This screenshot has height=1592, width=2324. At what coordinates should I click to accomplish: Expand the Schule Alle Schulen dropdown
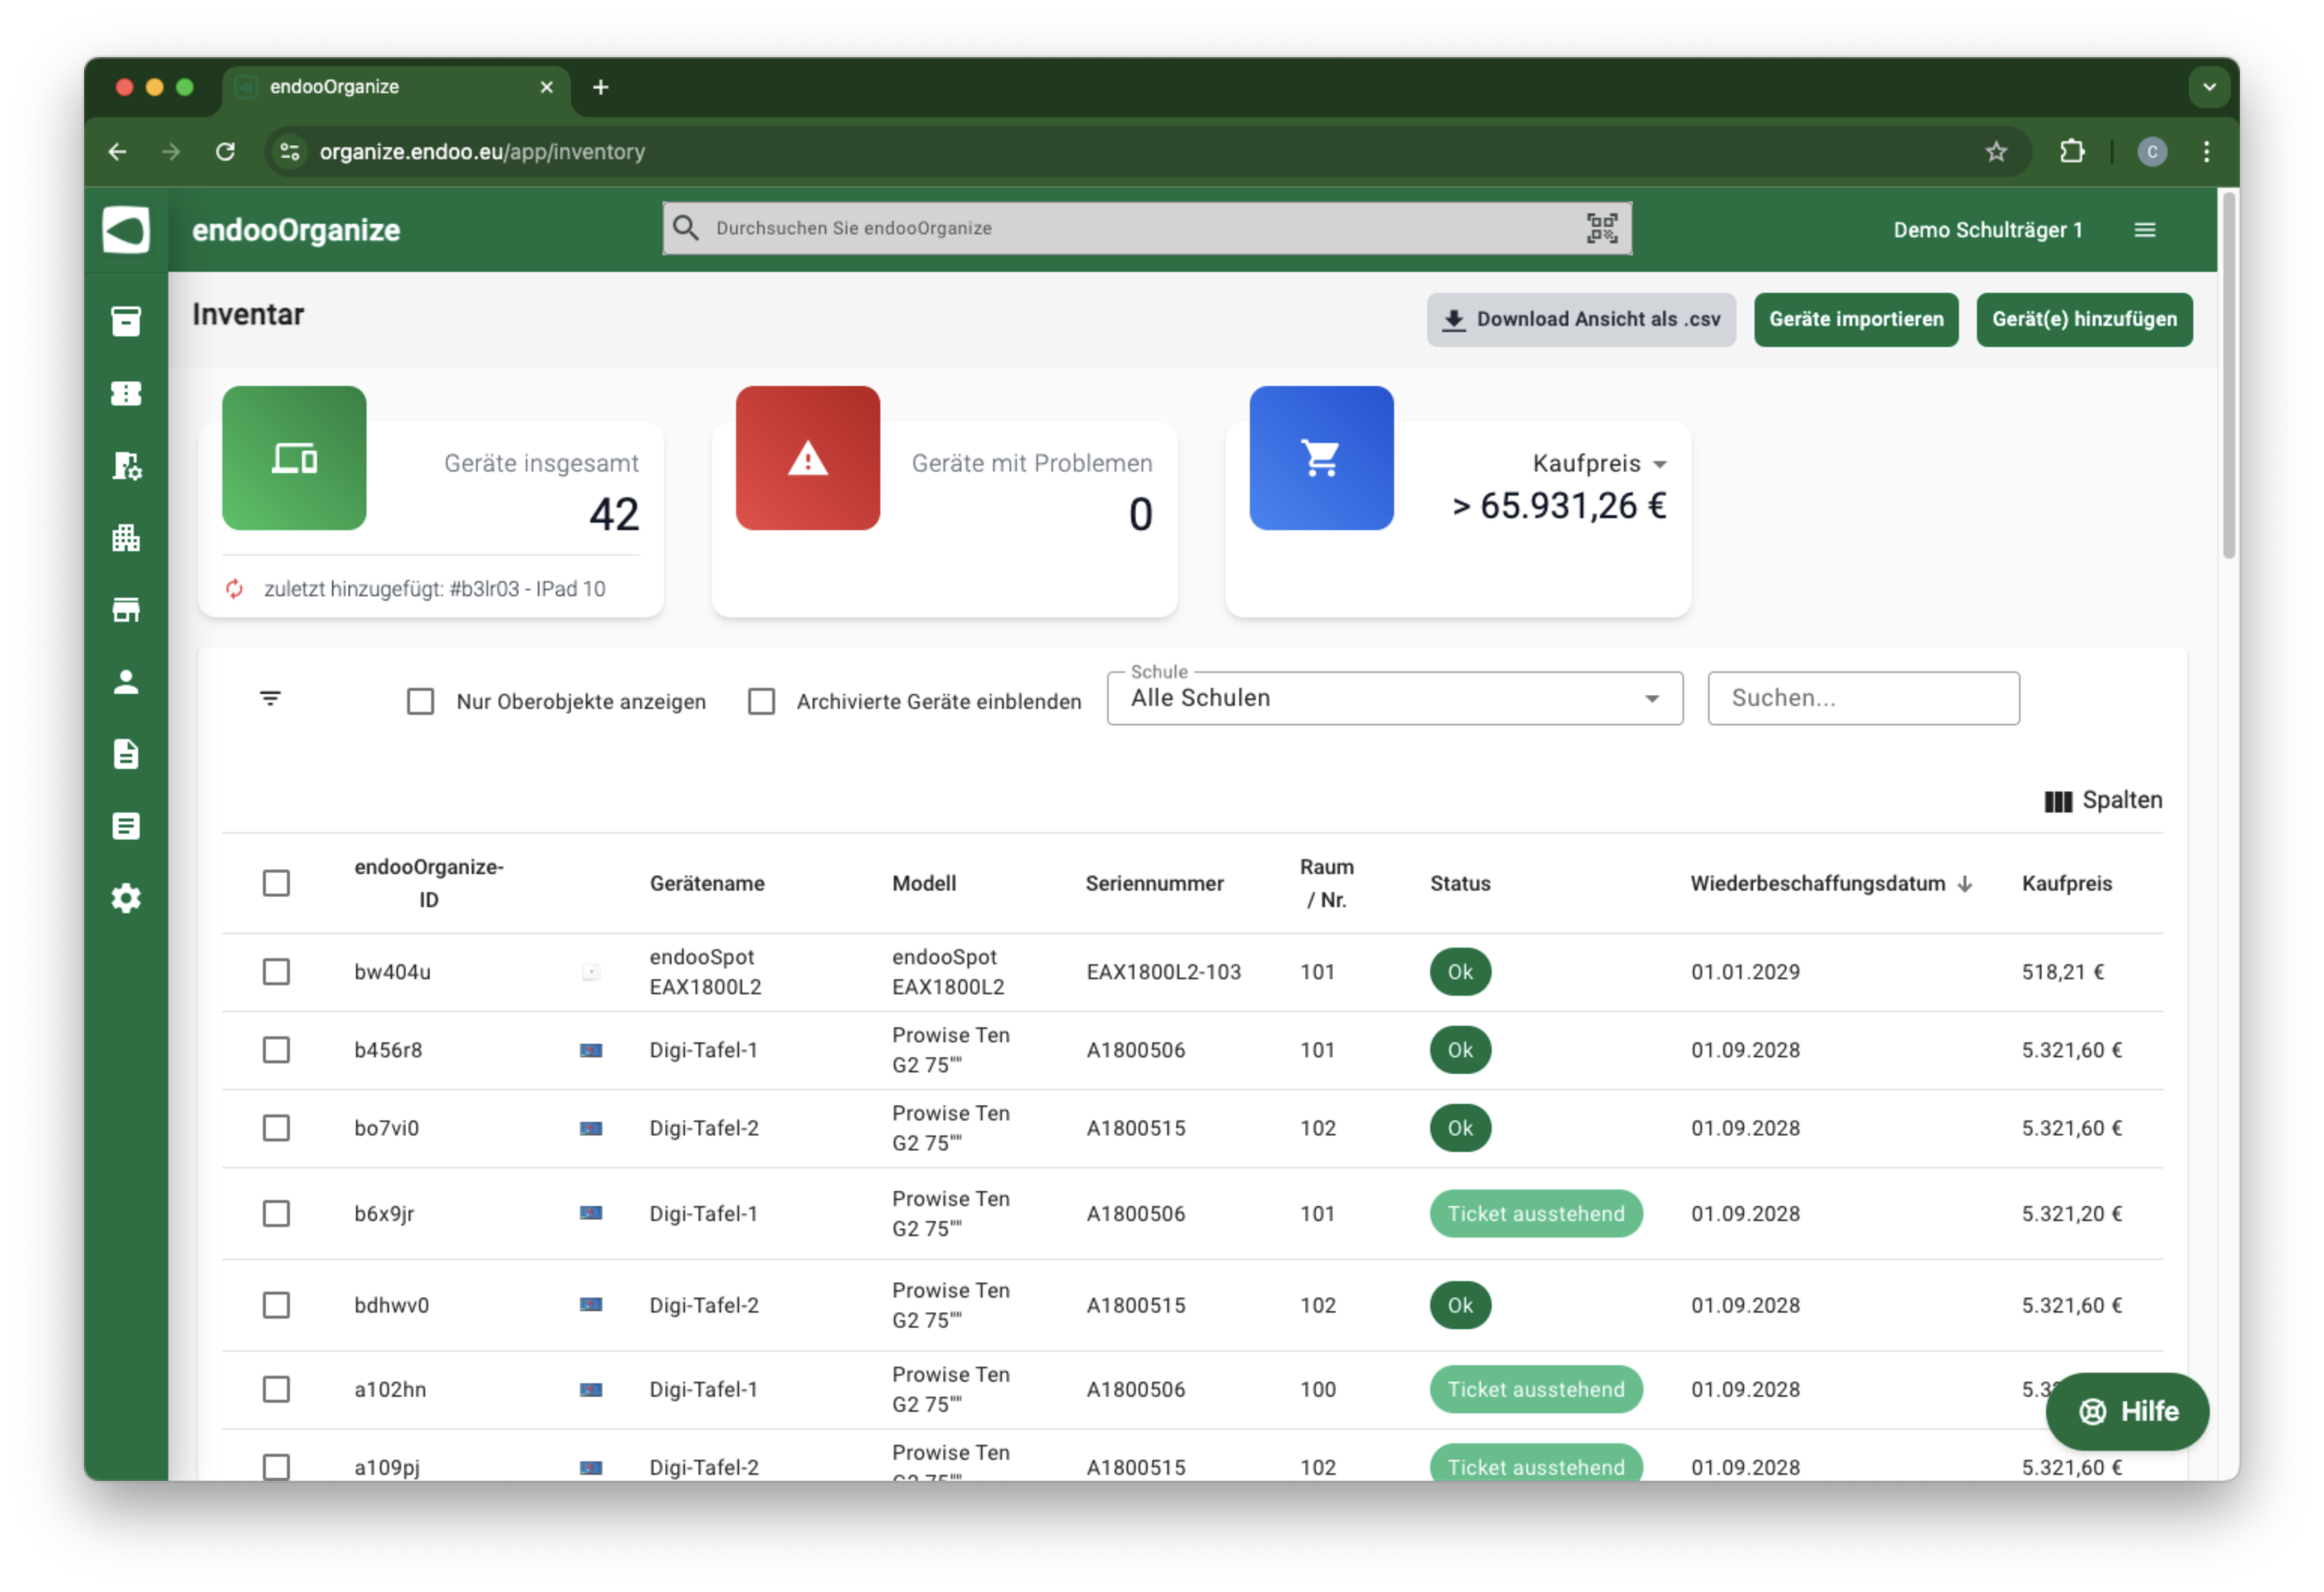(x=1394, y=698)
